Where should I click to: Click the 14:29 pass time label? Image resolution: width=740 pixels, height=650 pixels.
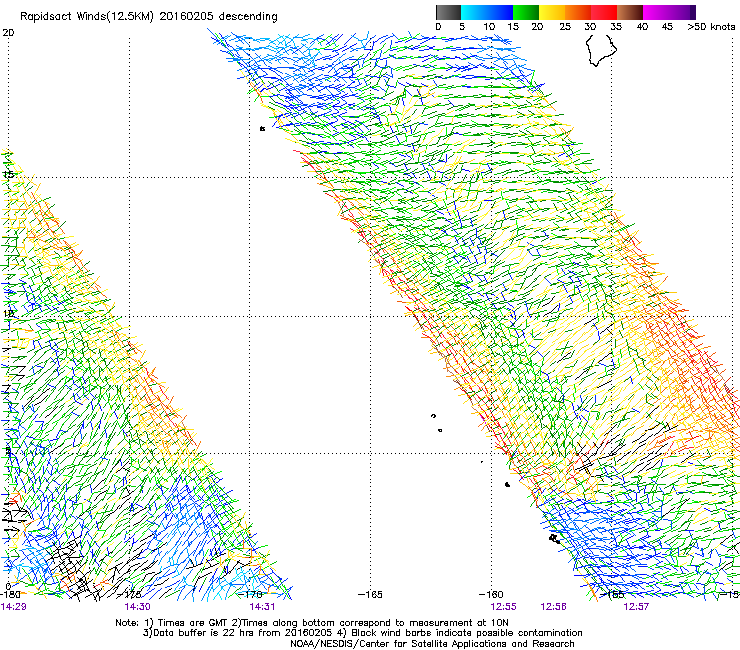[13, 606]
